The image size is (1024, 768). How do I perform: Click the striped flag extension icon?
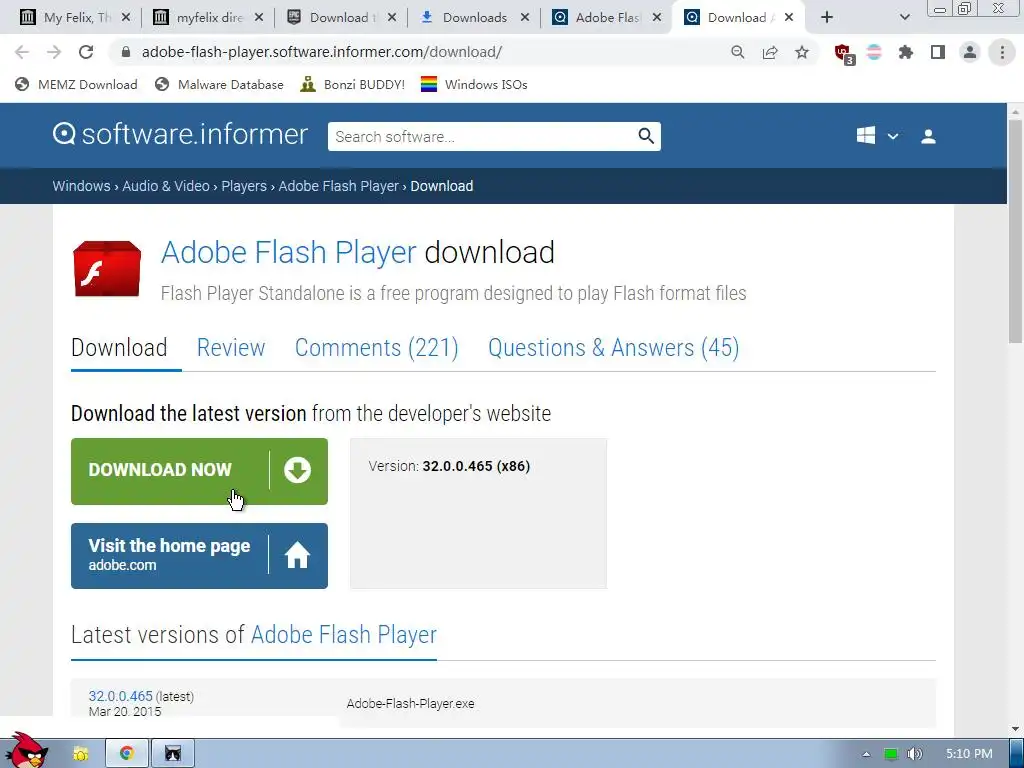click(874, 52)
